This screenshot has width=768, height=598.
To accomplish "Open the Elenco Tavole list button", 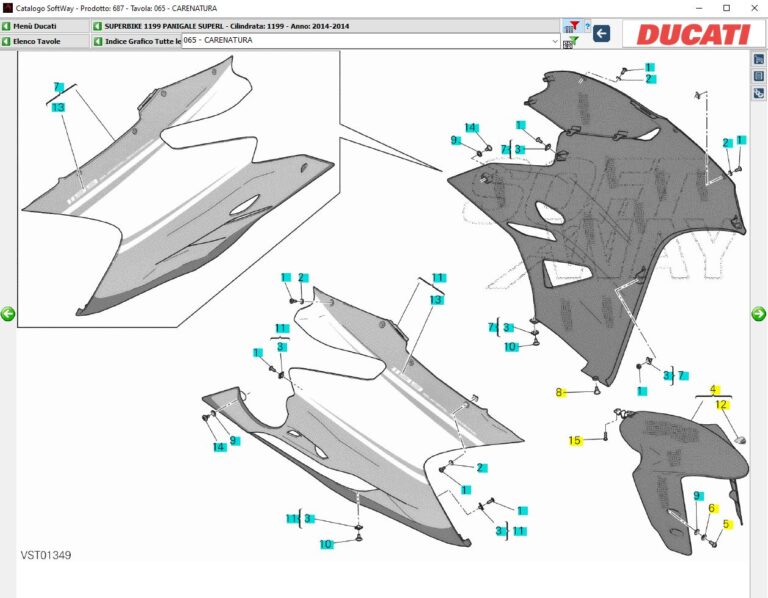I will pyautogui.click(x=45, y=41).
